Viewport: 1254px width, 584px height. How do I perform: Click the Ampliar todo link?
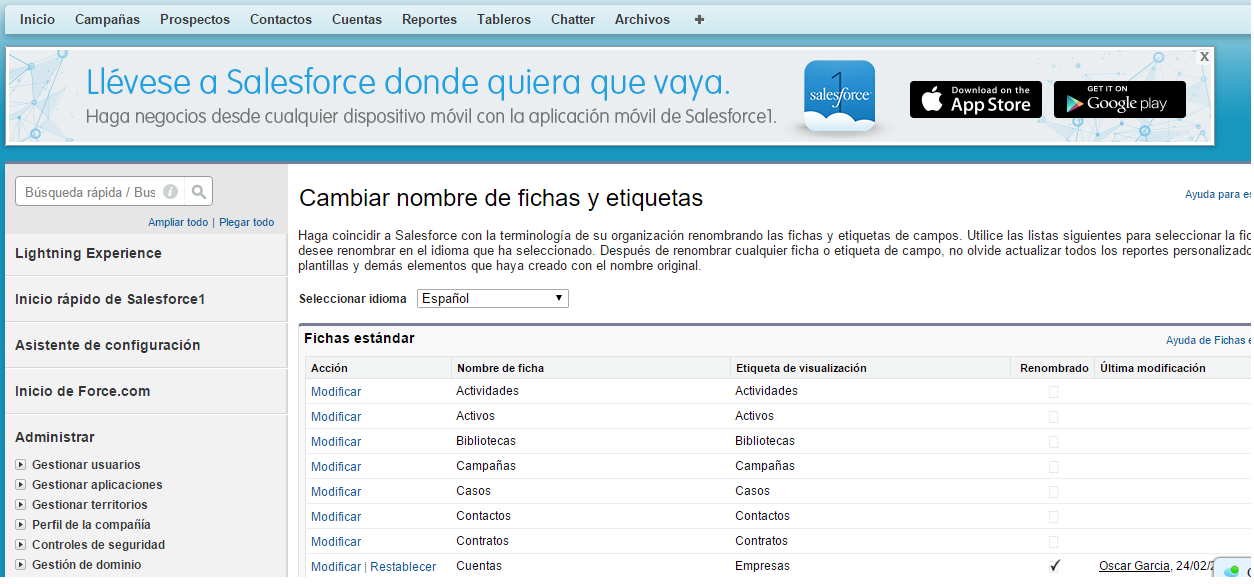[178, 222]
